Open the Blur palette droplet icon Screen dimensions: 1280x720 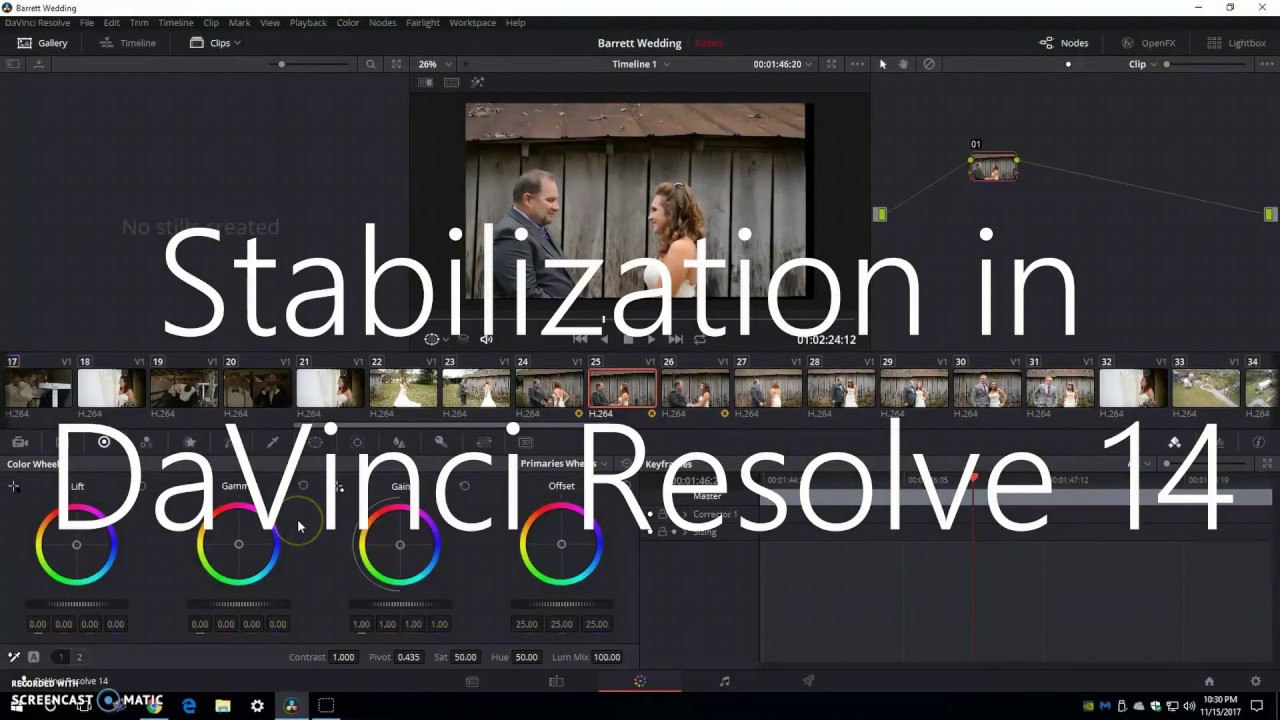399,442
